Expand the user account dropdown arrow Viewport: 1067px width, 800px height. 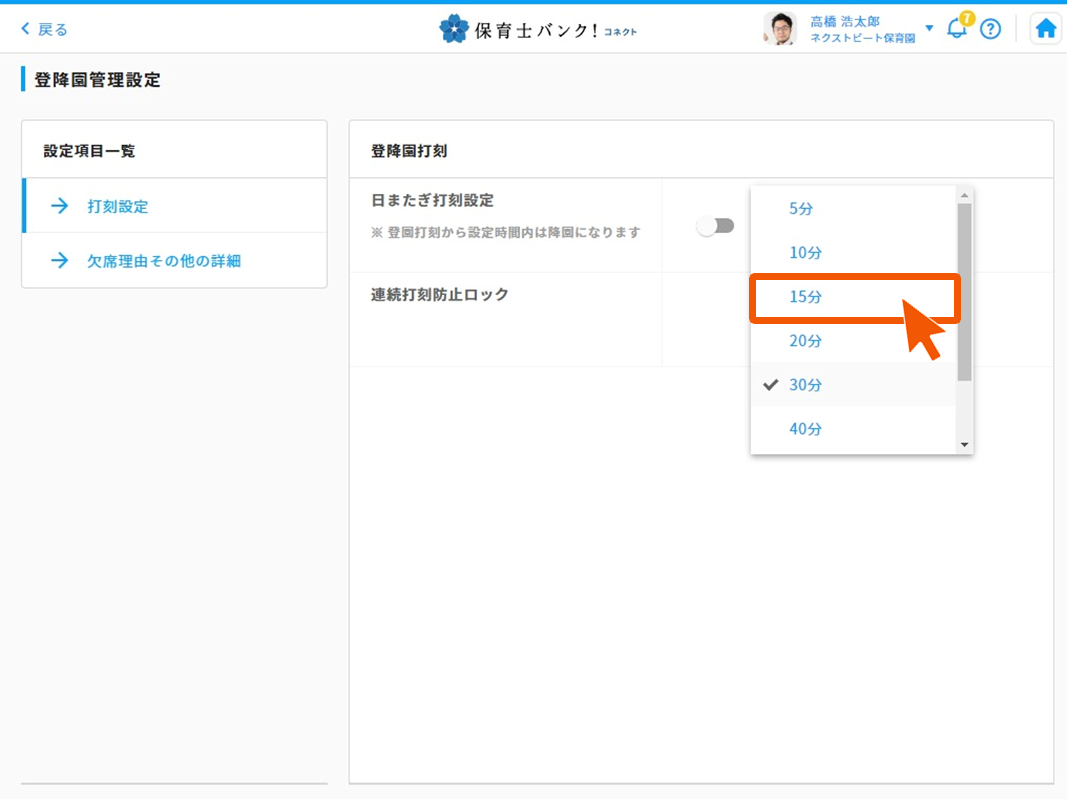tap(929, 28)
